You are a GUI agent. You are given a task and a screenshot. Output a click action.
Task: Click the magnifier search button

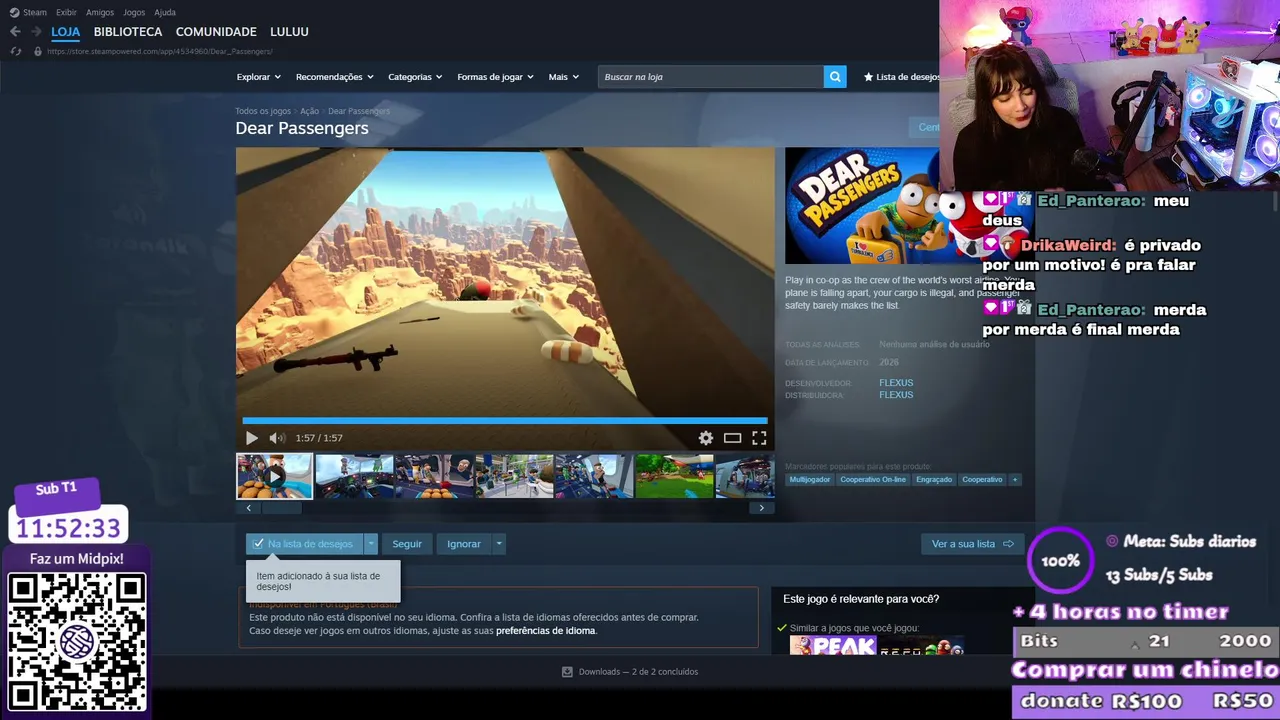pos(835,77)
